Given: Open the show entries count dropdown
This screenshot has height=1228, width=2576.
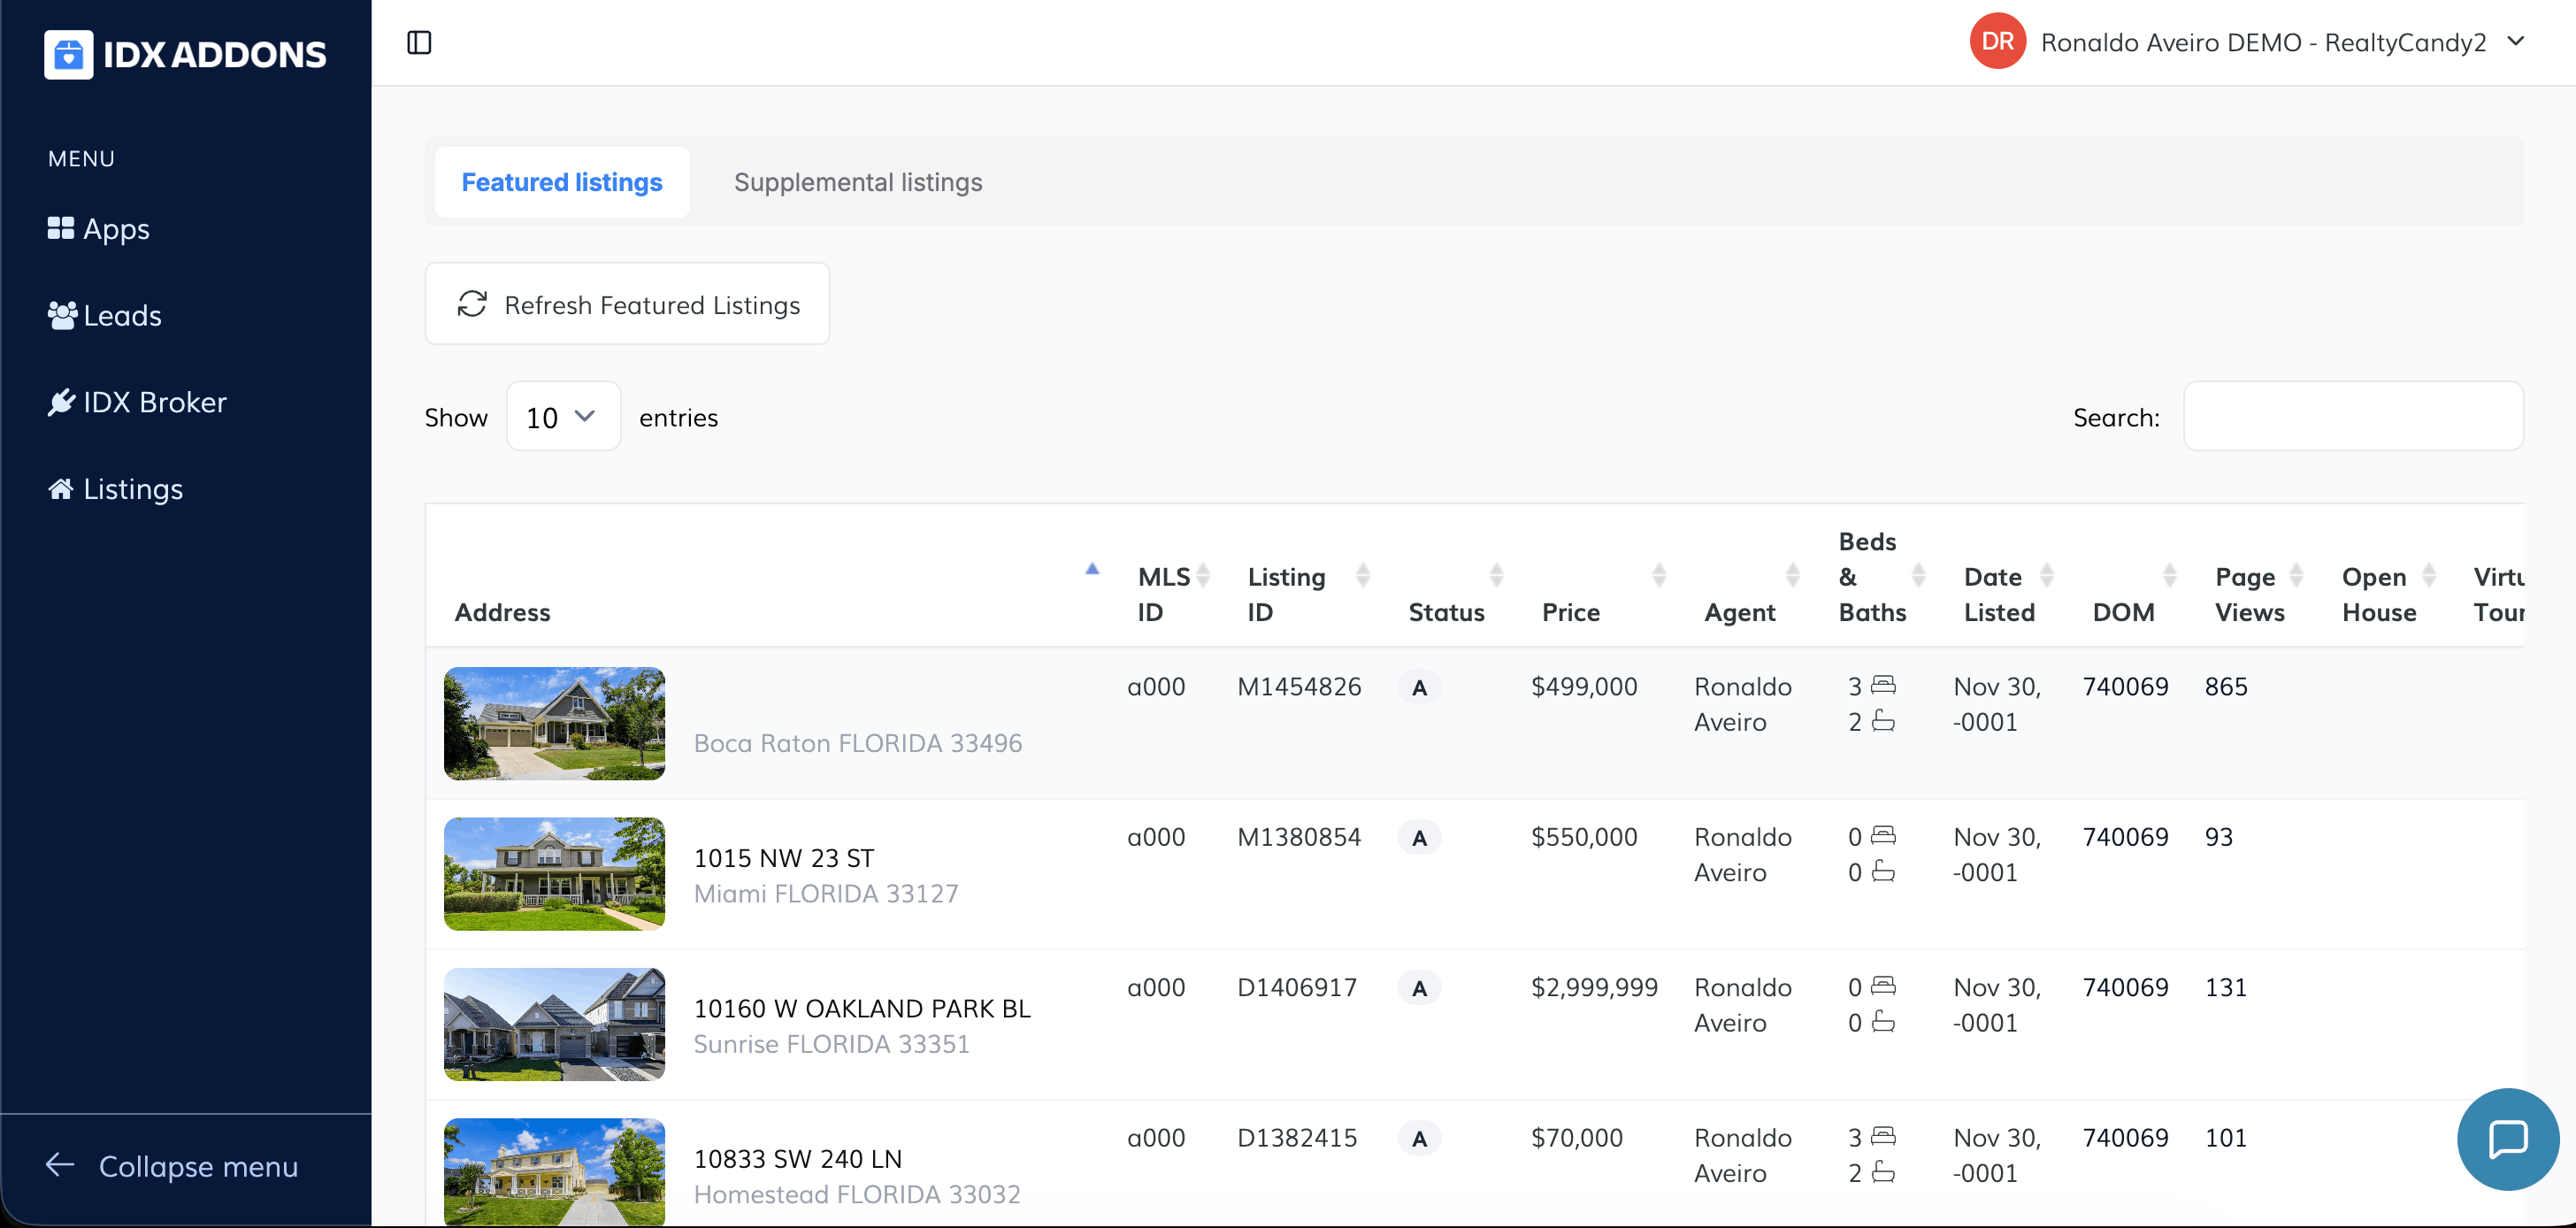Looking at the screenshot, I should [x=563, y=417].
